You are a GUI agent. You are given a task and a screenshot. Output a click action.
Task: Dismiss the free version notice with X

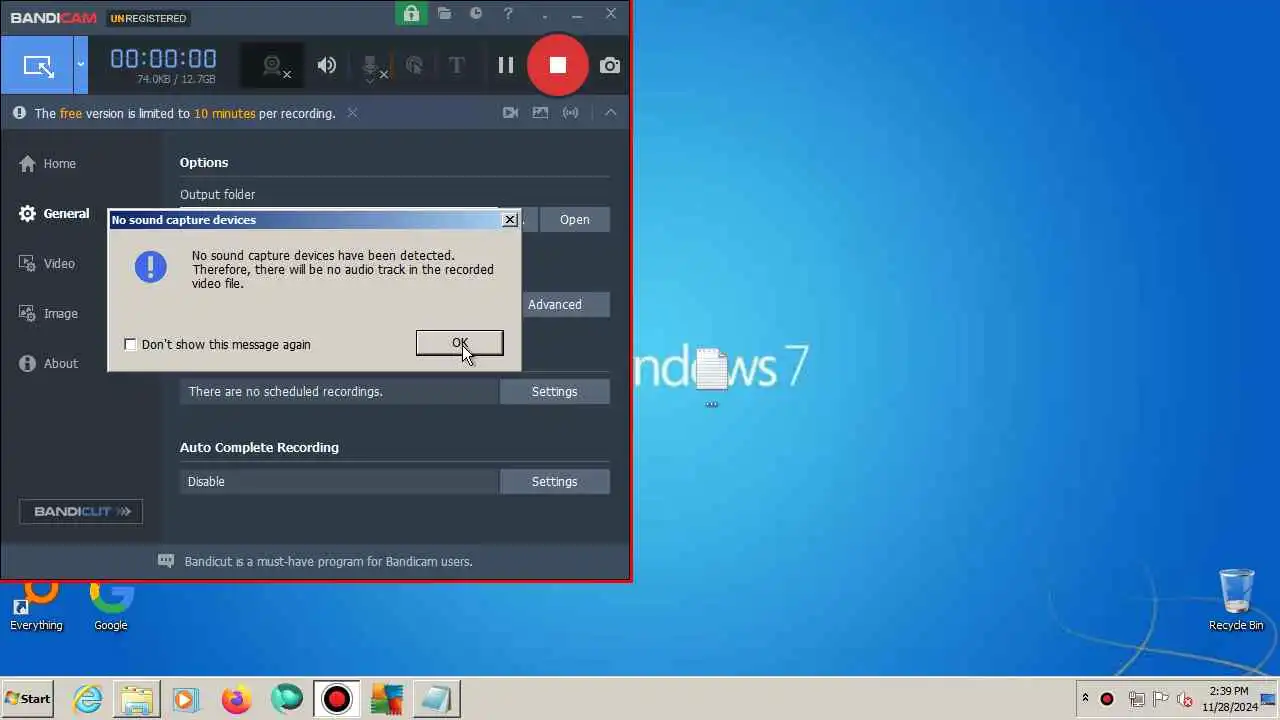click(352, 113)
